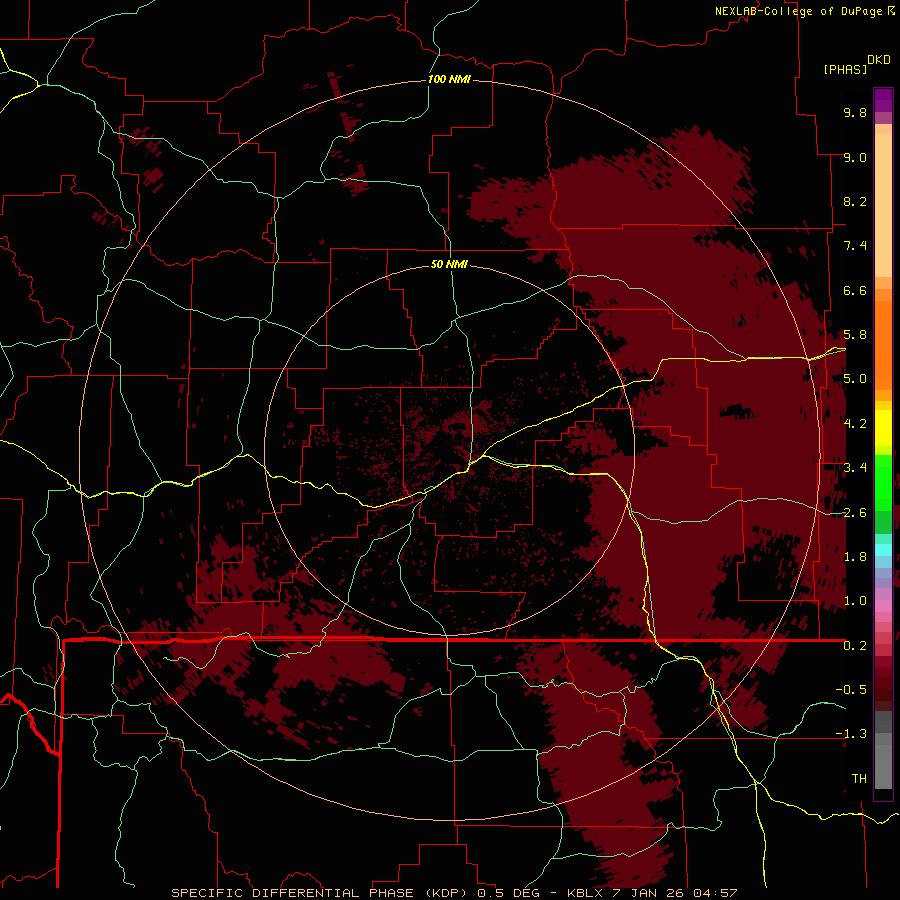Click the 6.6 legend value
The height and width of the screenshot is (900, 900).
[855, 290]
